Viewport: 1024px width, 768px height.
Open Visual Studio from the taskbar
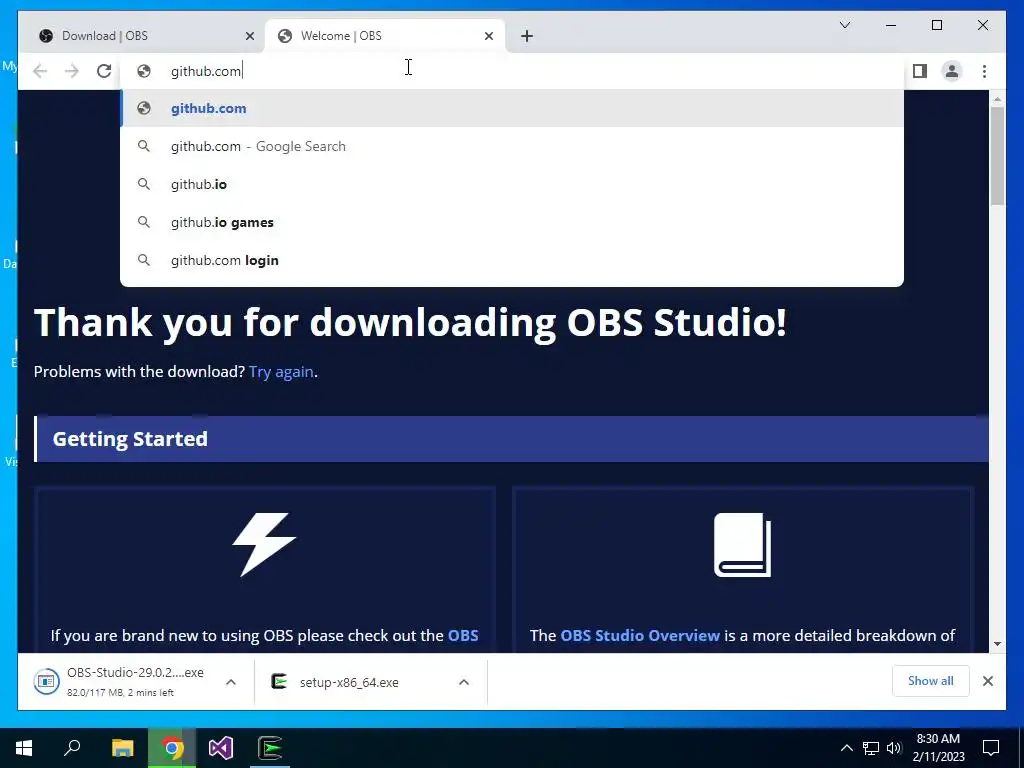pyautogui.click(x=221, y=748)
